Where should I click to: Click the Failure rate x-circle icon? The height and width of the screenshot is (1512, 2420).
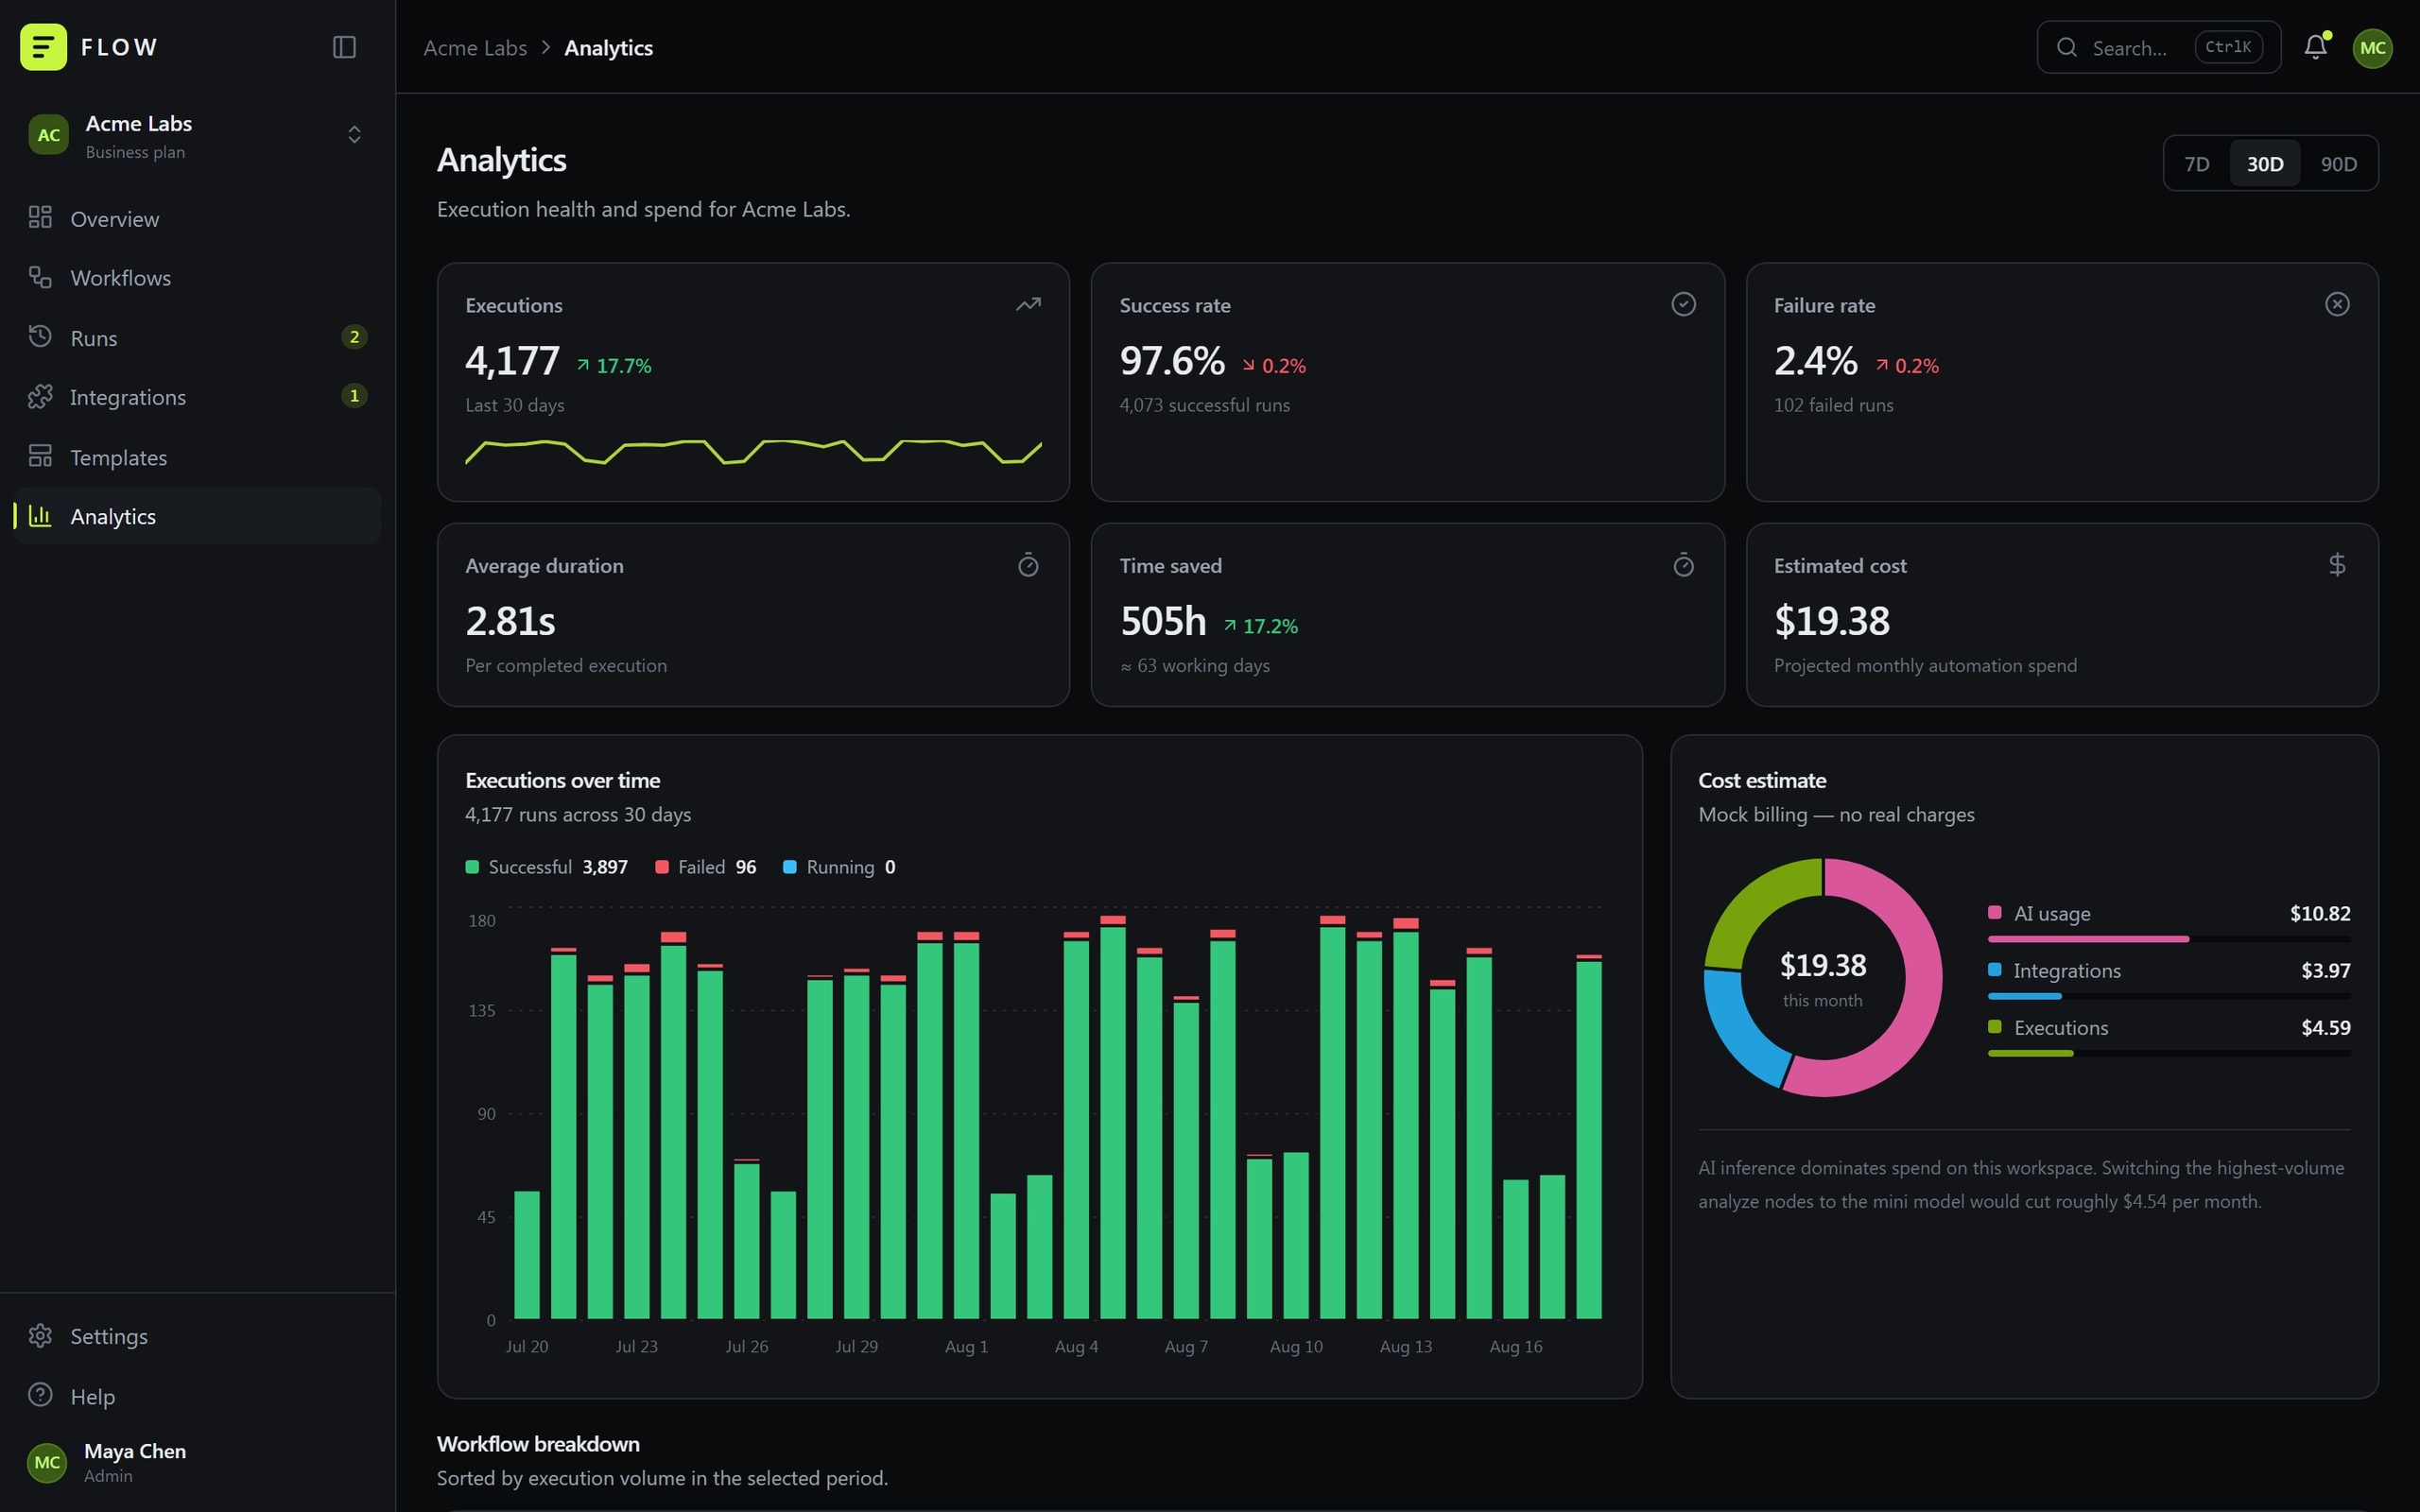pyautogui.click(x=2337, y=304)
